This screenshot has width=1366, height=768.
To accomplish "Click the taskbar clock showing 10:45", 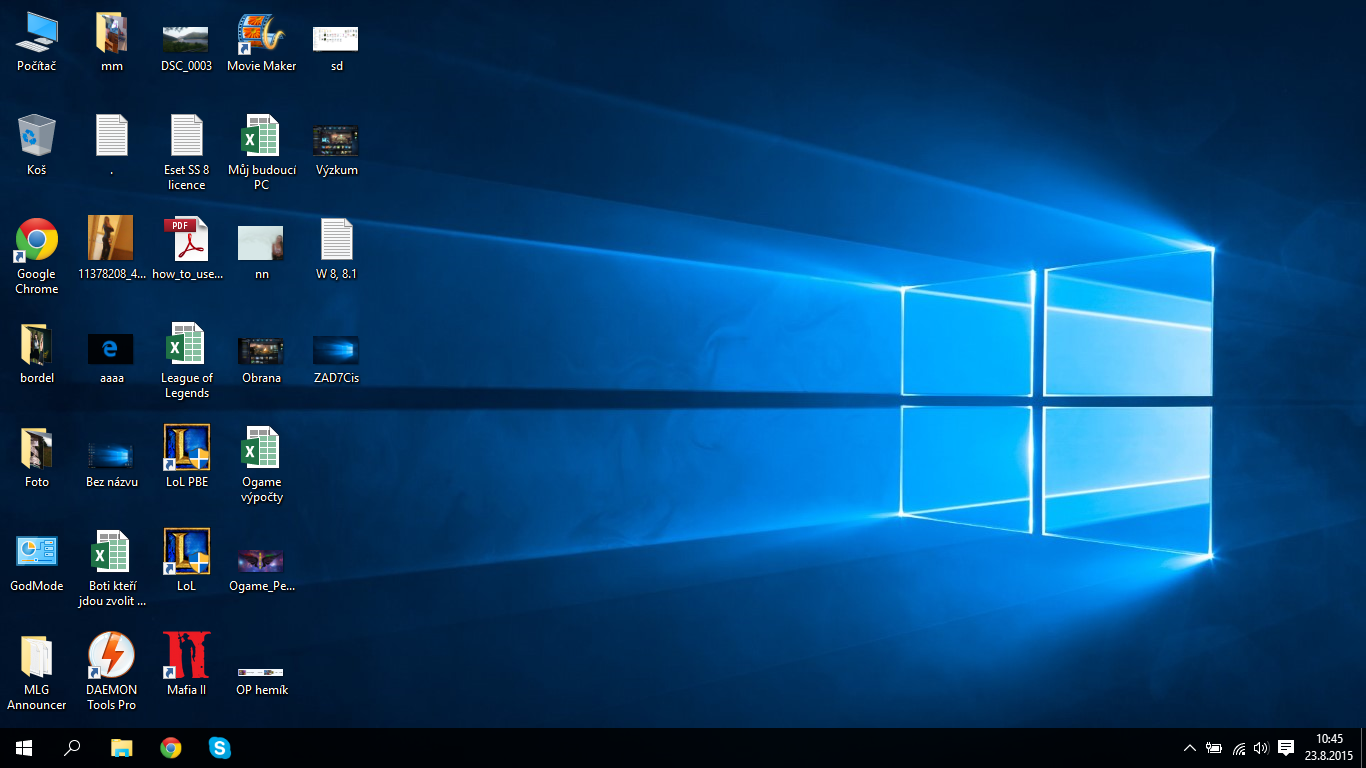I will click(1329, 747).
